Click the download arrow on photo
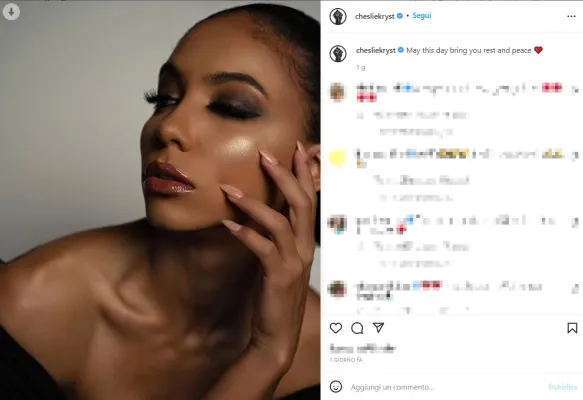 coord(11,12)
